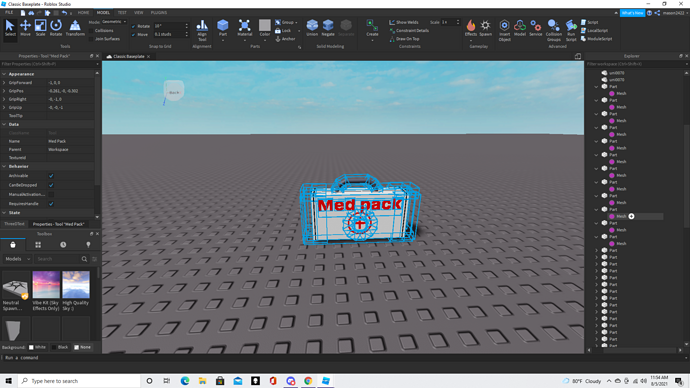Open the part Color picker
The image size is (690, 388).
[x=264, y=28]
